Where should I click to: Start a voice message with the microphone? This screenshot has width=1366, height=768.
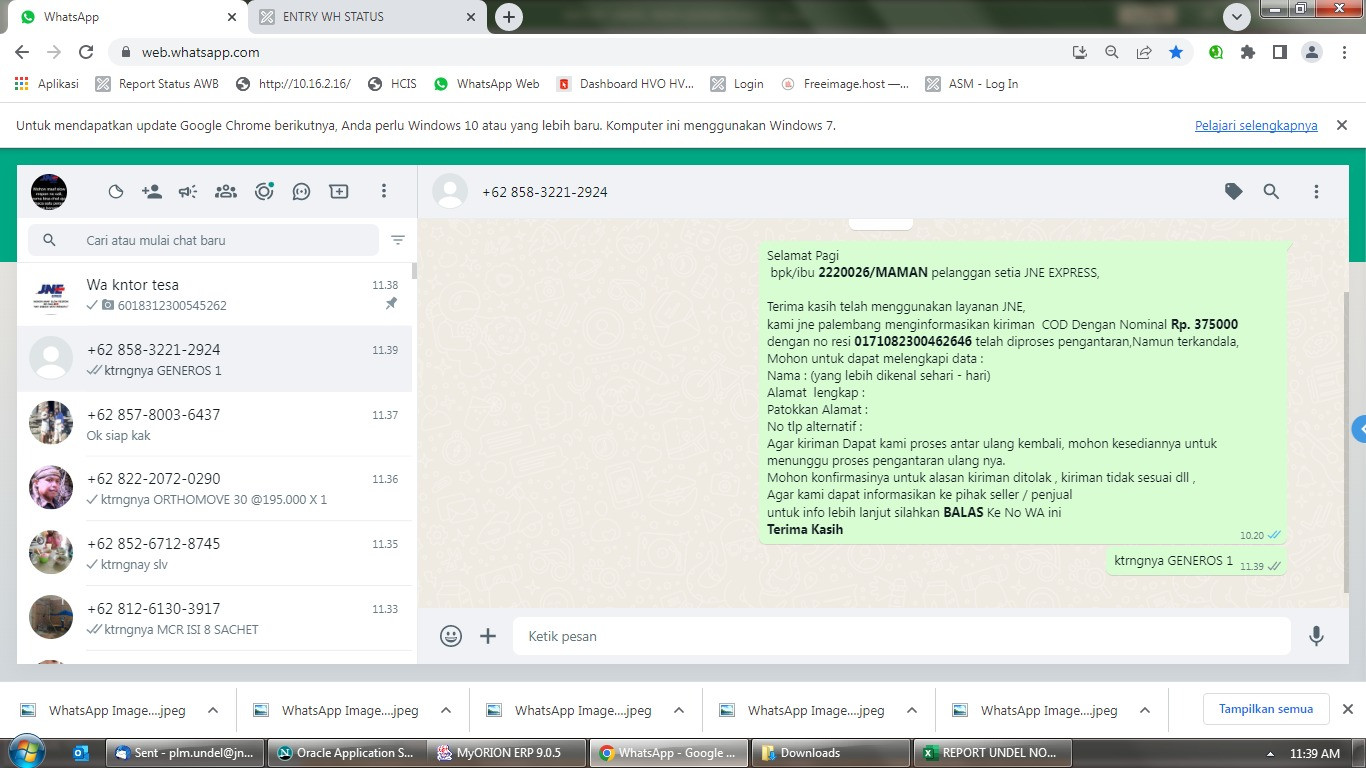coord(1316,636)
